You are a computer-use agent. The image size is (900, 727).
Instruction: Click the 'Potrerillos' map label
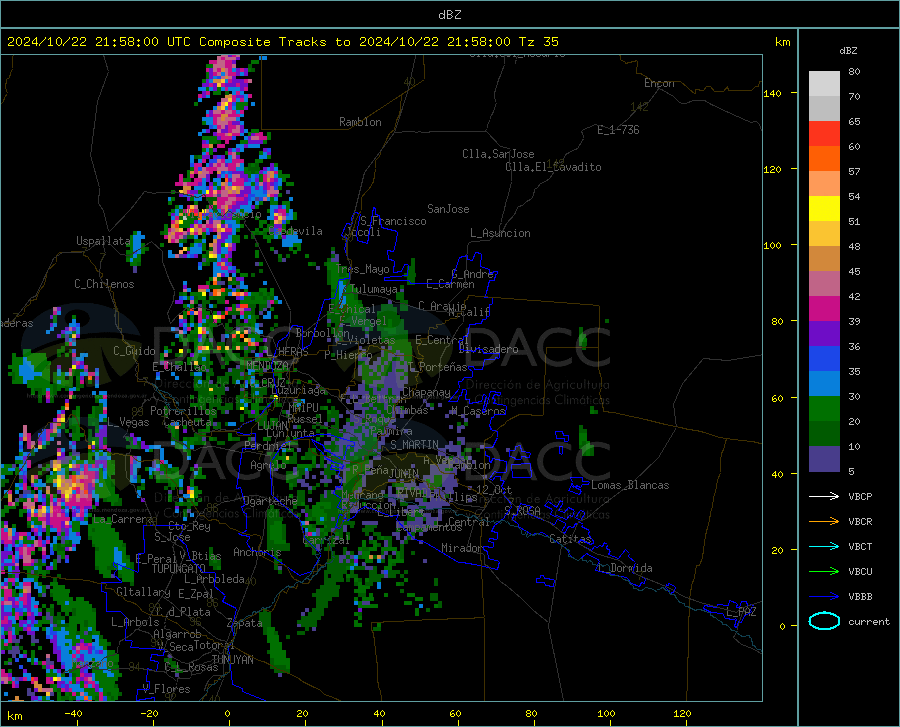183,411
